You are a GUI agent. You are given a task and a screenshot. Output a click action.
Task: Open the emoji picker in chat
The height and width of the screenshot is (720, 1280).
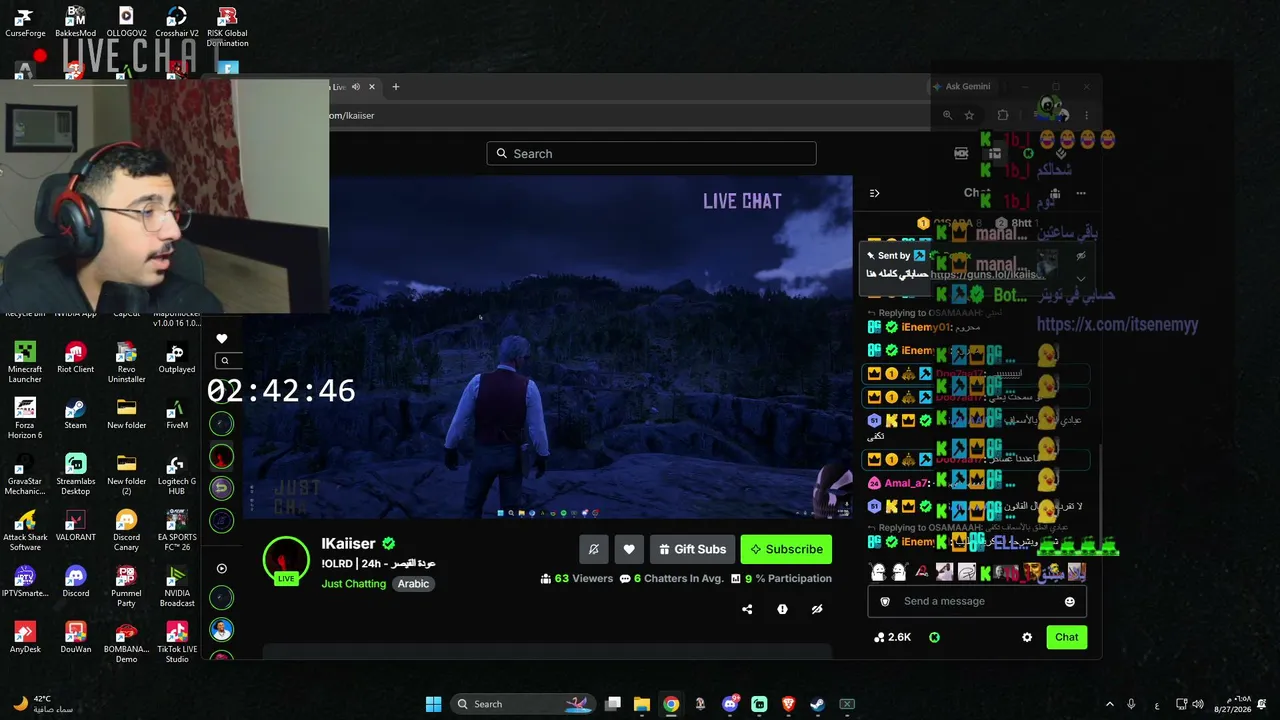coord(1069,602)
